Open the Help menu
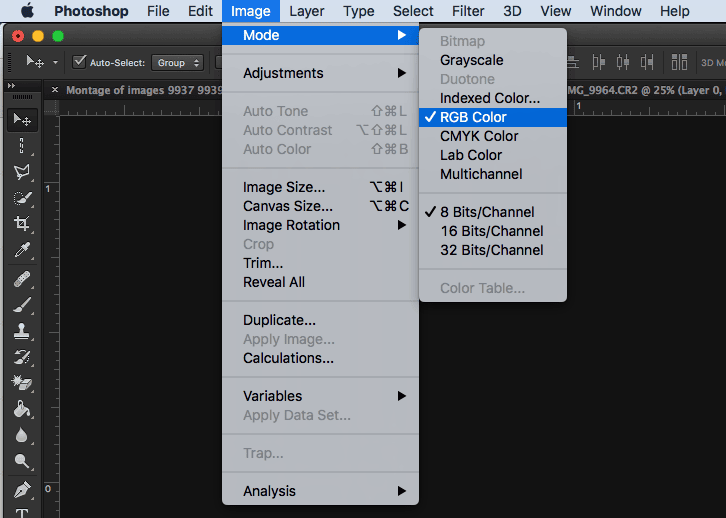 [675, 11]
